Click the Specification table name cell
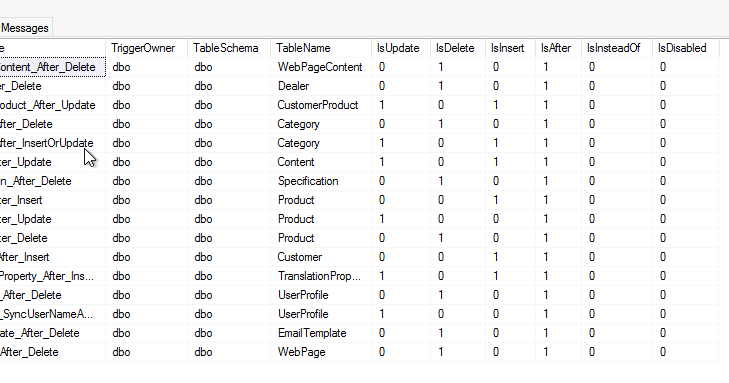The image size is (729, 383). [321, 181]
